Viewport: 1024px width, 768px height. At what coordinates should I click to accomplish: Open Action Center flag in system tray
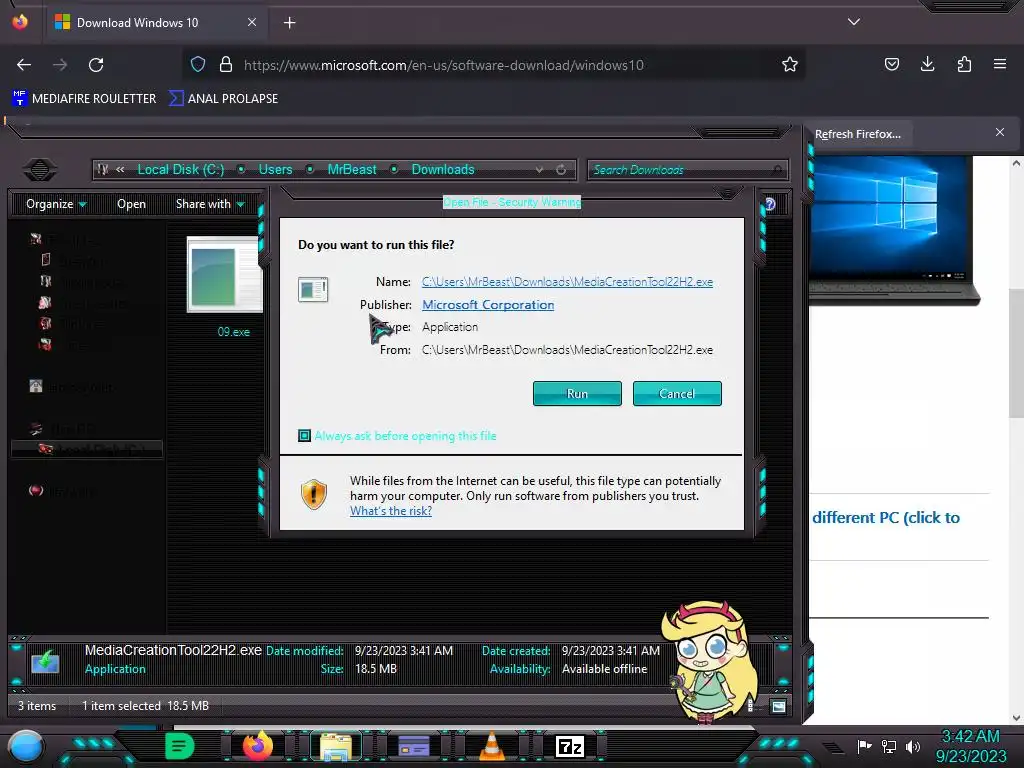coord(865,746)
